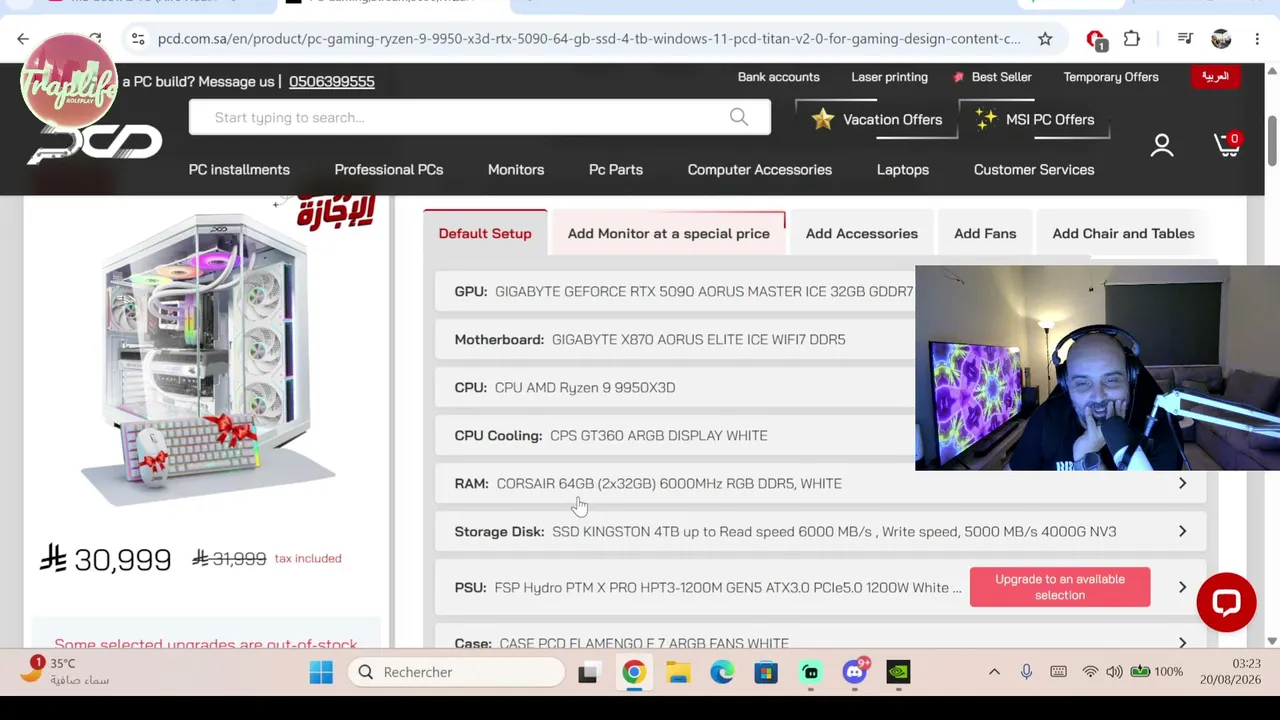Click the browser address bar URL
Viewport: 1280px width, 720px height.
[589, 39]
